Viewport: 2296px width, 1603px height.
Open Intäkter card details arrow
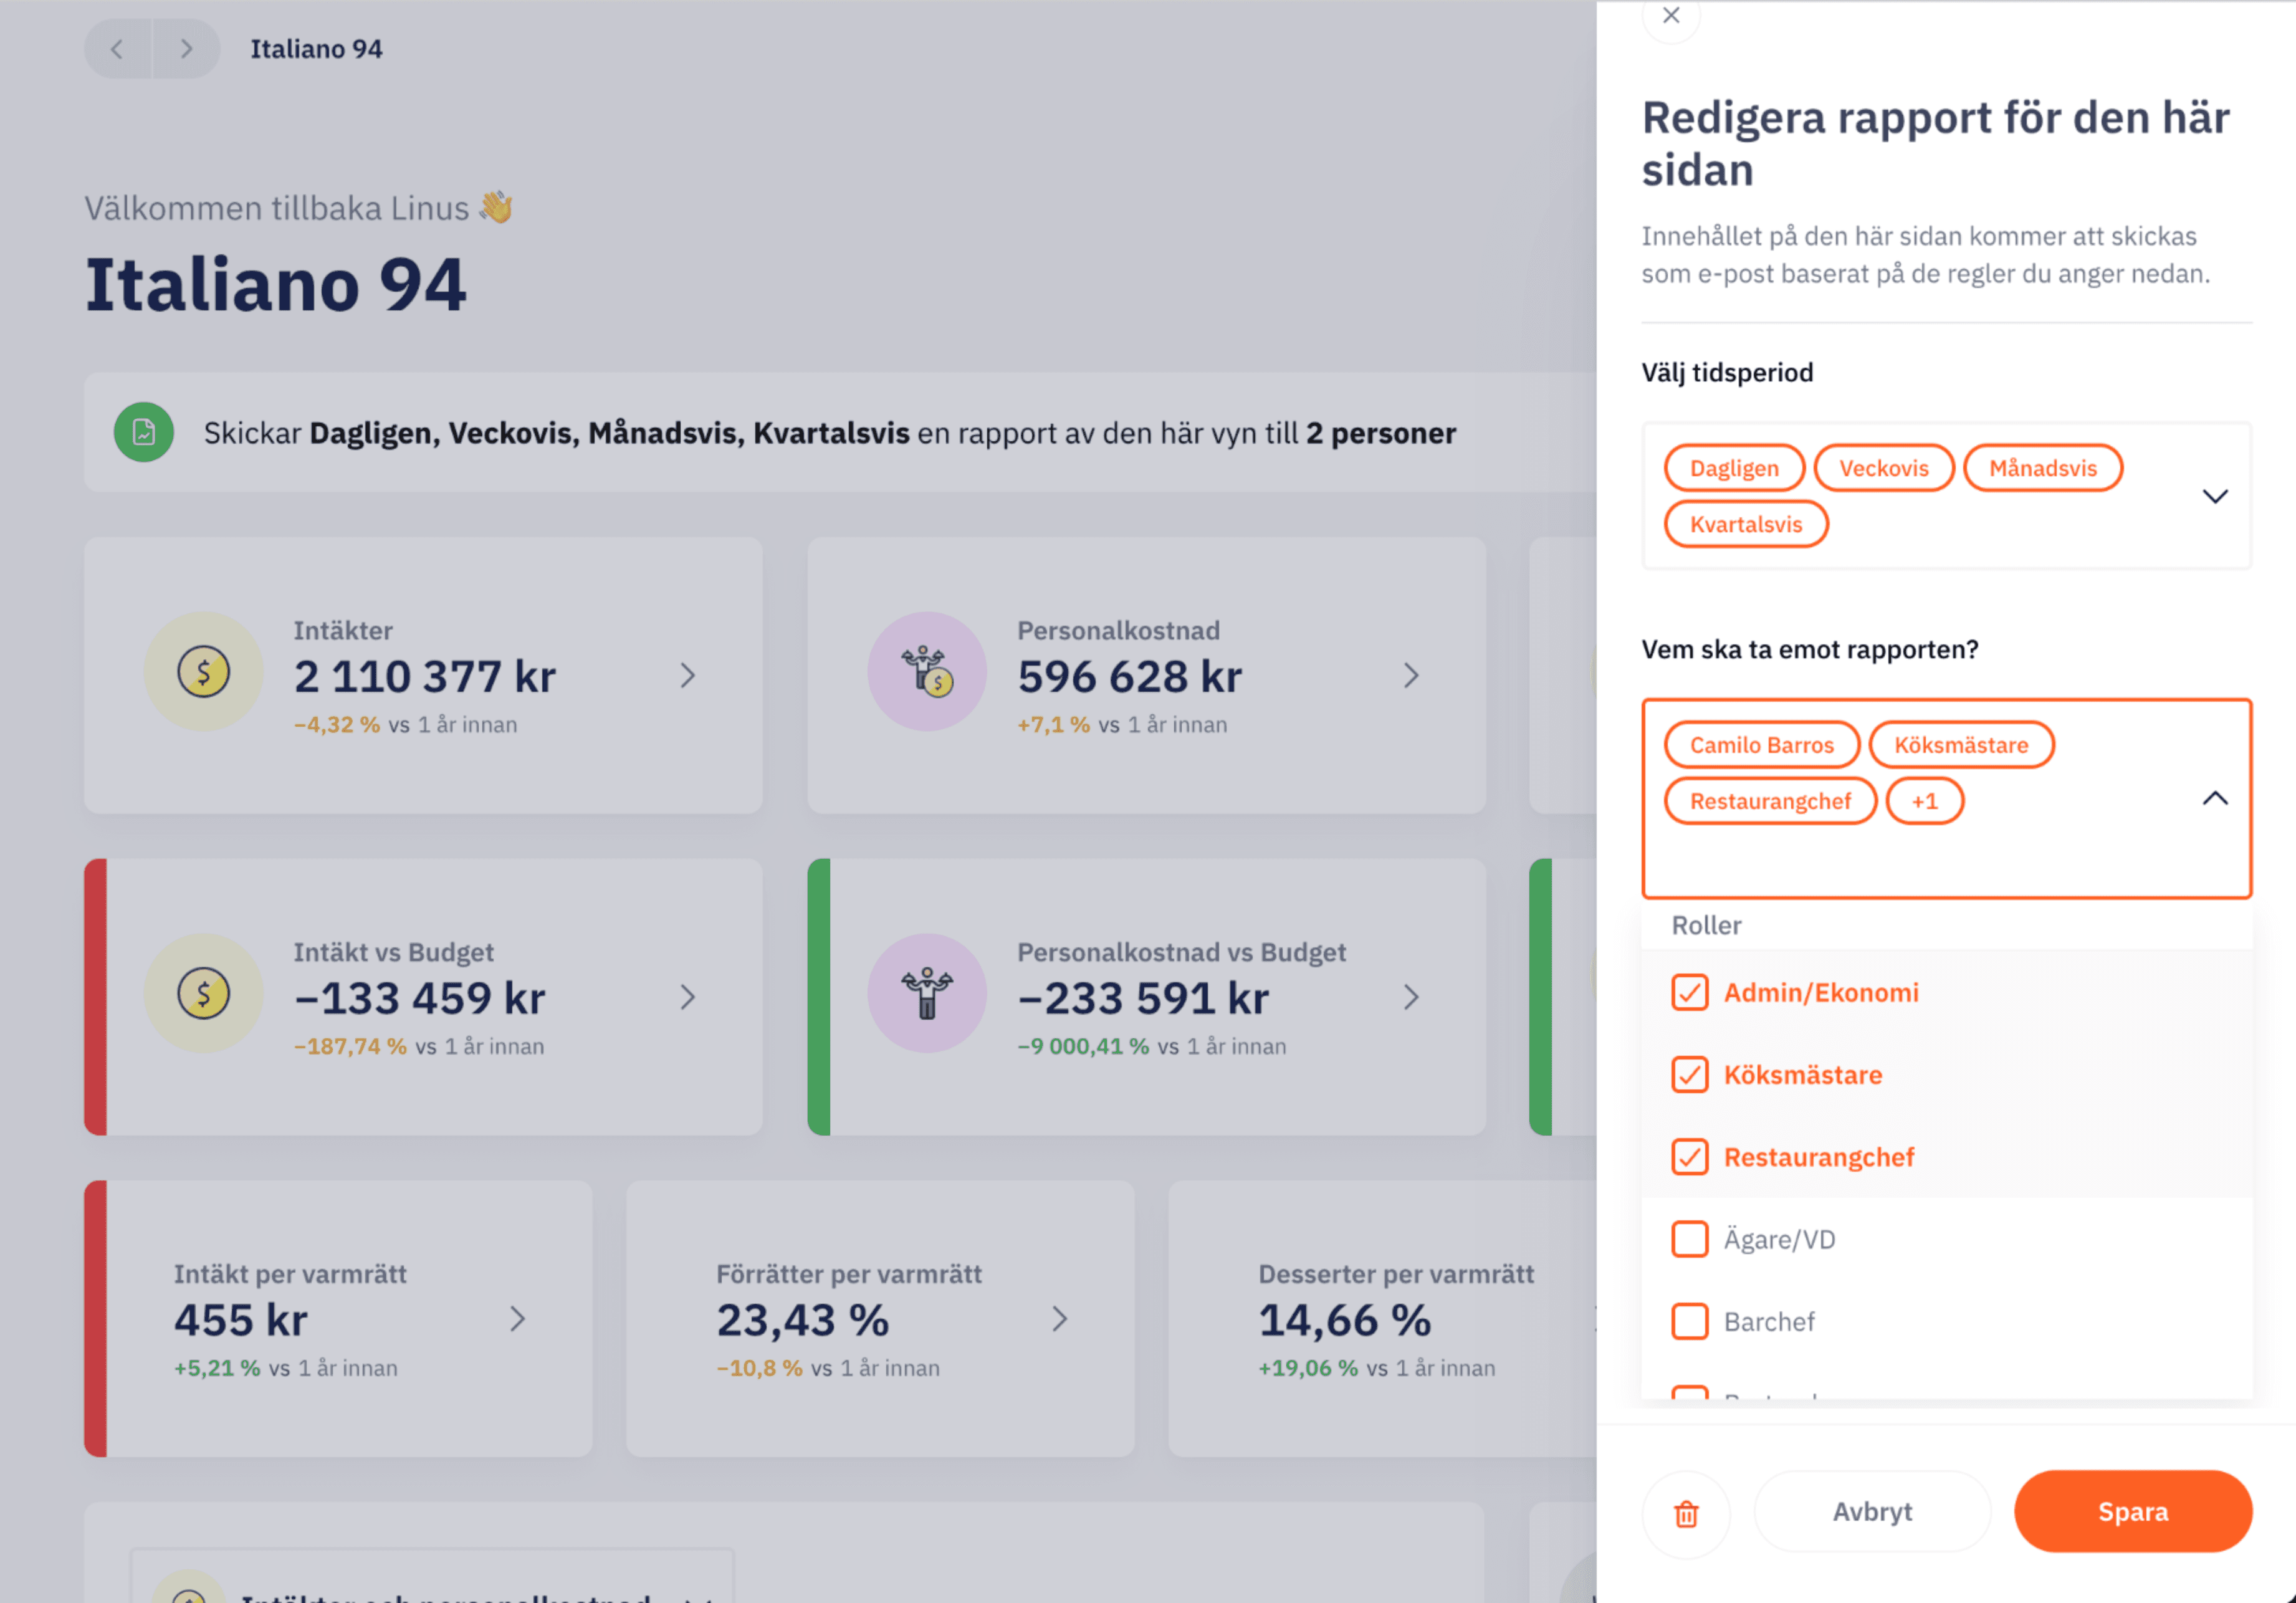pos(688,676)
